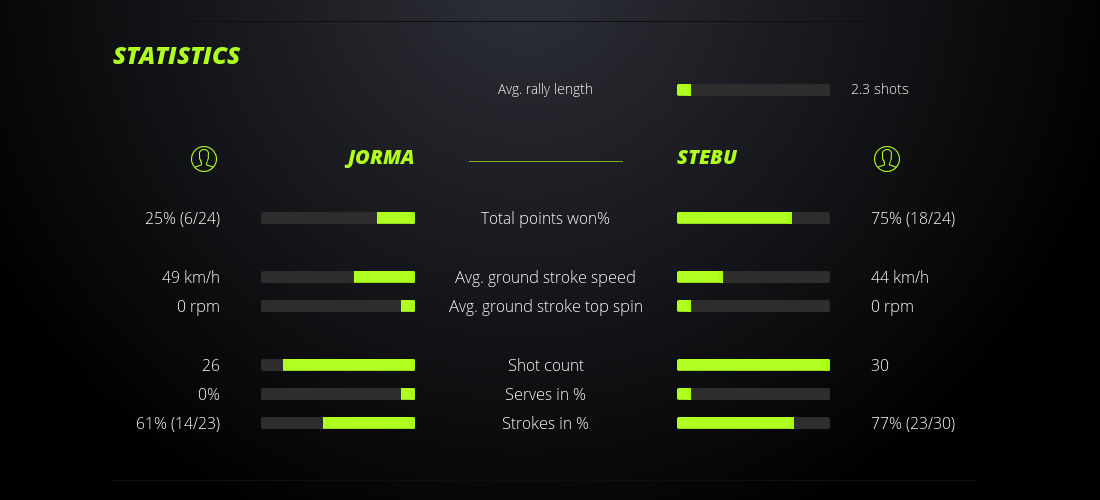Click Stebu's ground stroke speed bar
This screenshot has width=1100, height=500.
753,277
